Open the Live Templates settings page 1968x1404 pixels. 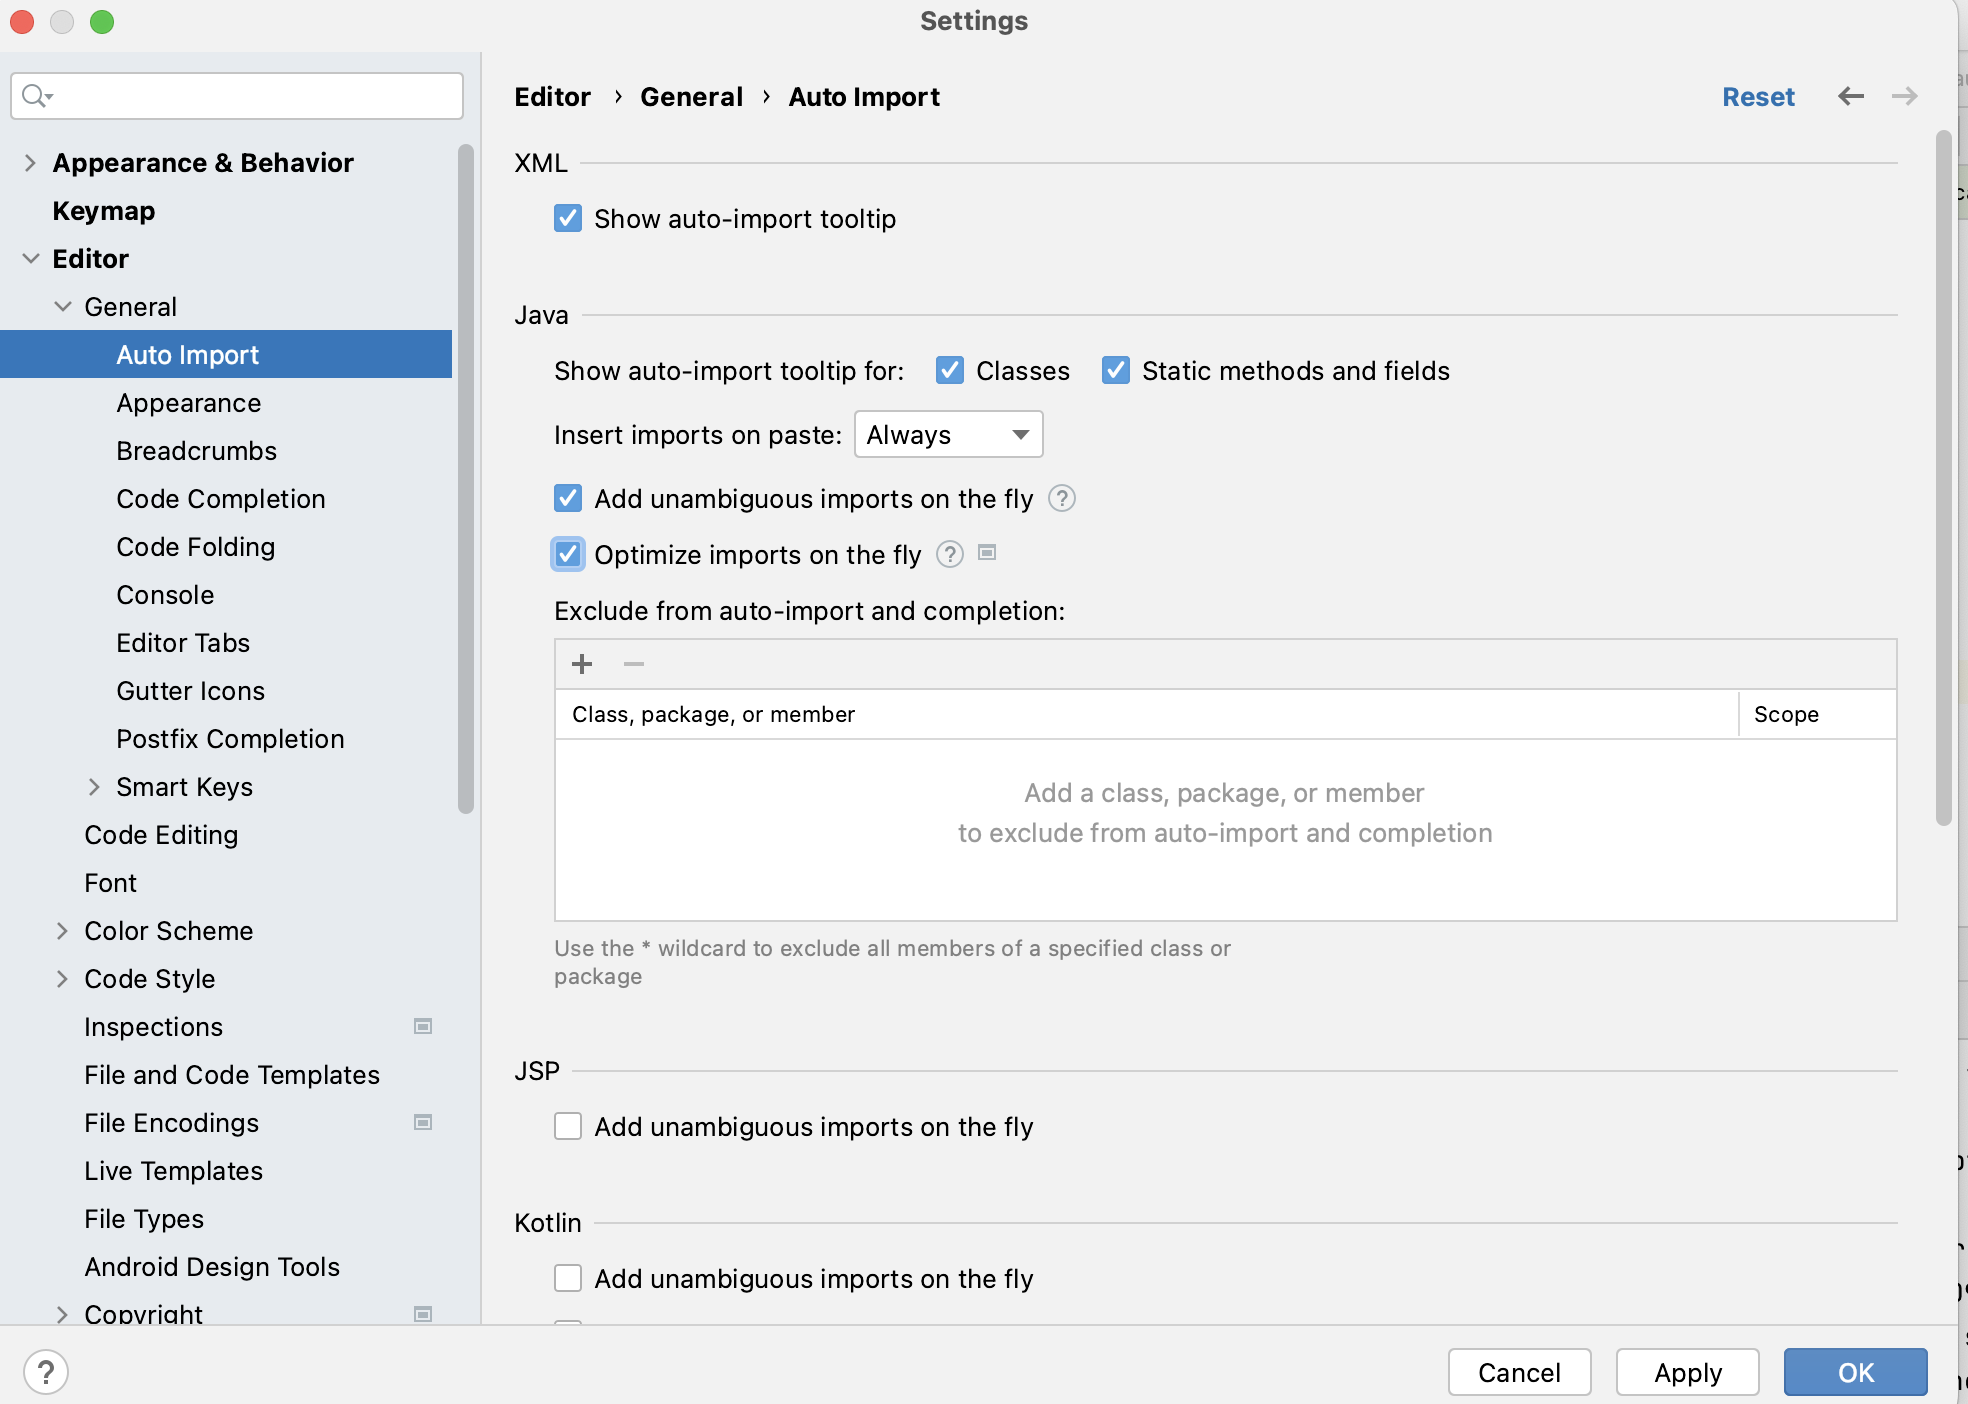[x=173, y=1171]
